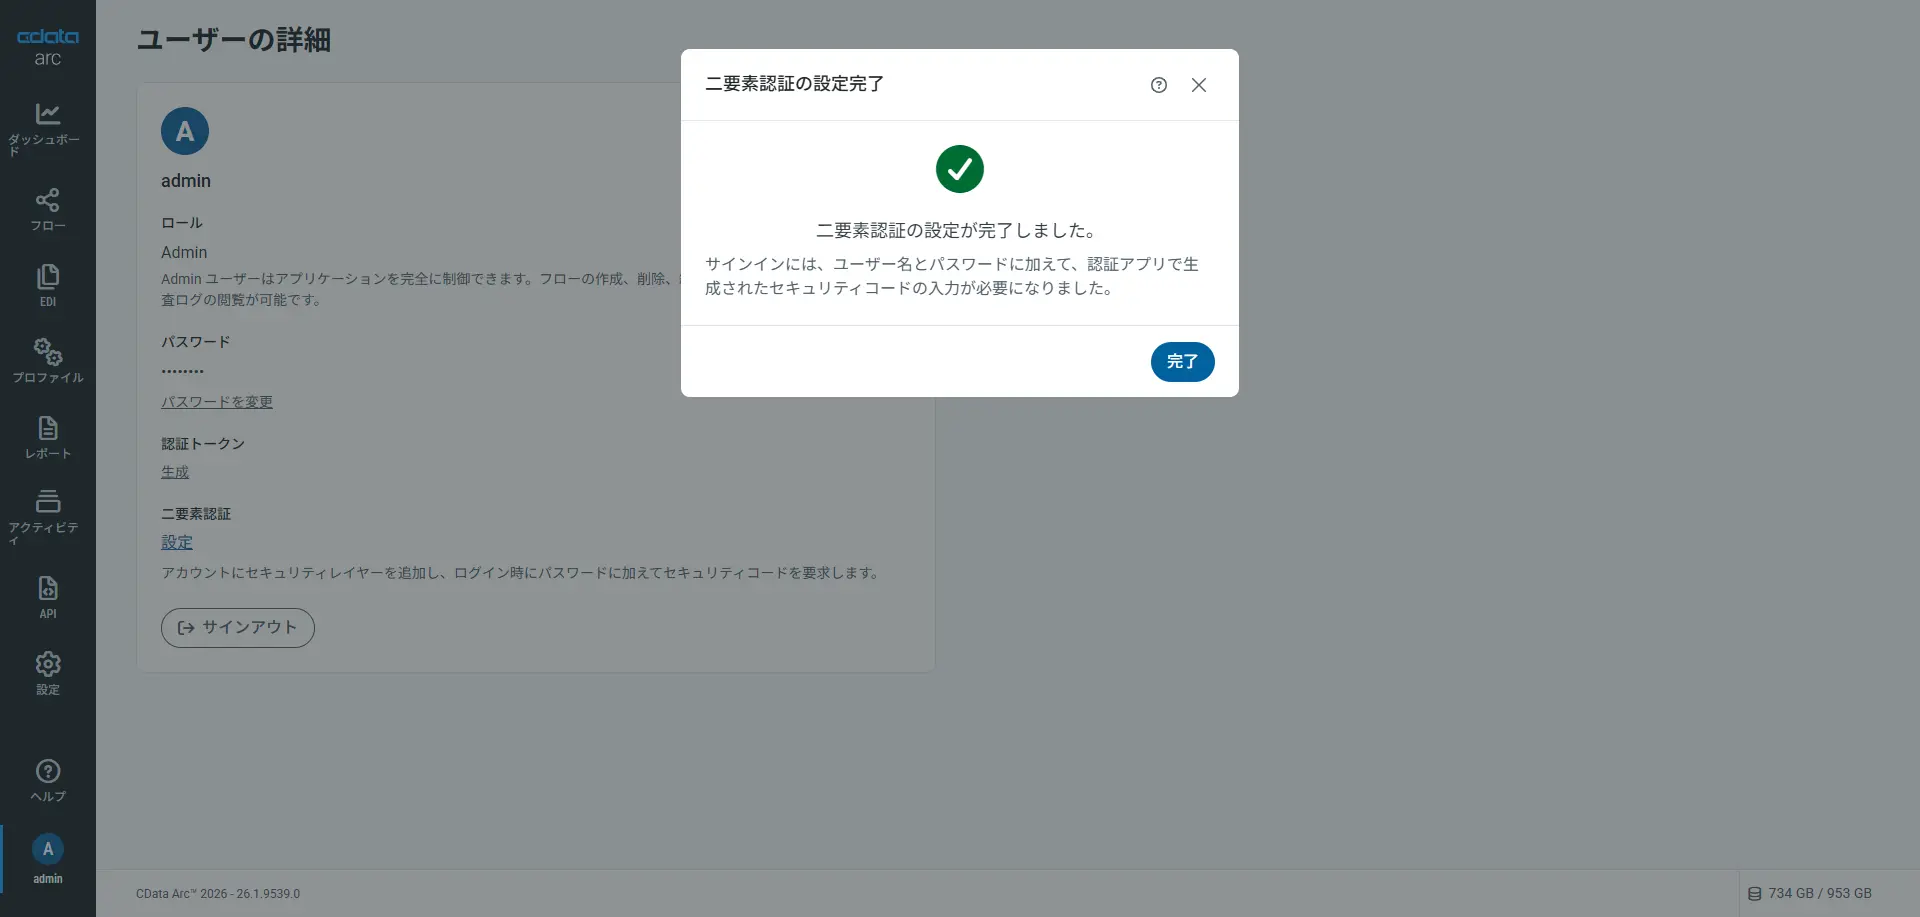Click the masked password dots

pyautogui.click(x=182, y=371)
